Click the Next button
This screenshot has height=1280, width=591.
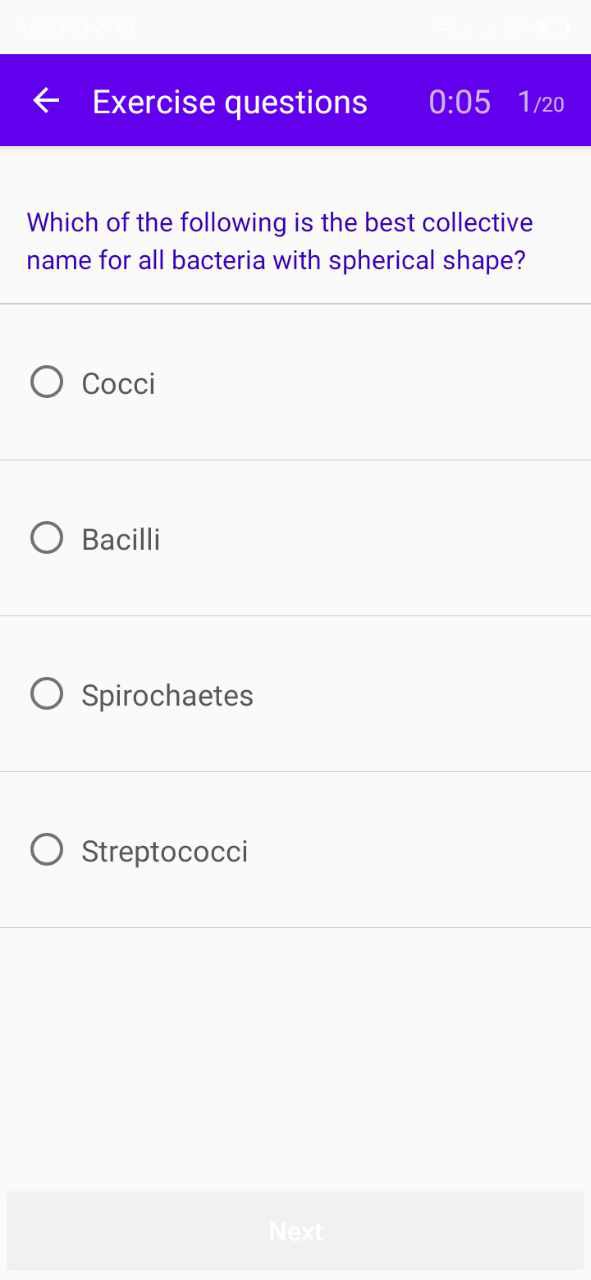[295, 1231]
